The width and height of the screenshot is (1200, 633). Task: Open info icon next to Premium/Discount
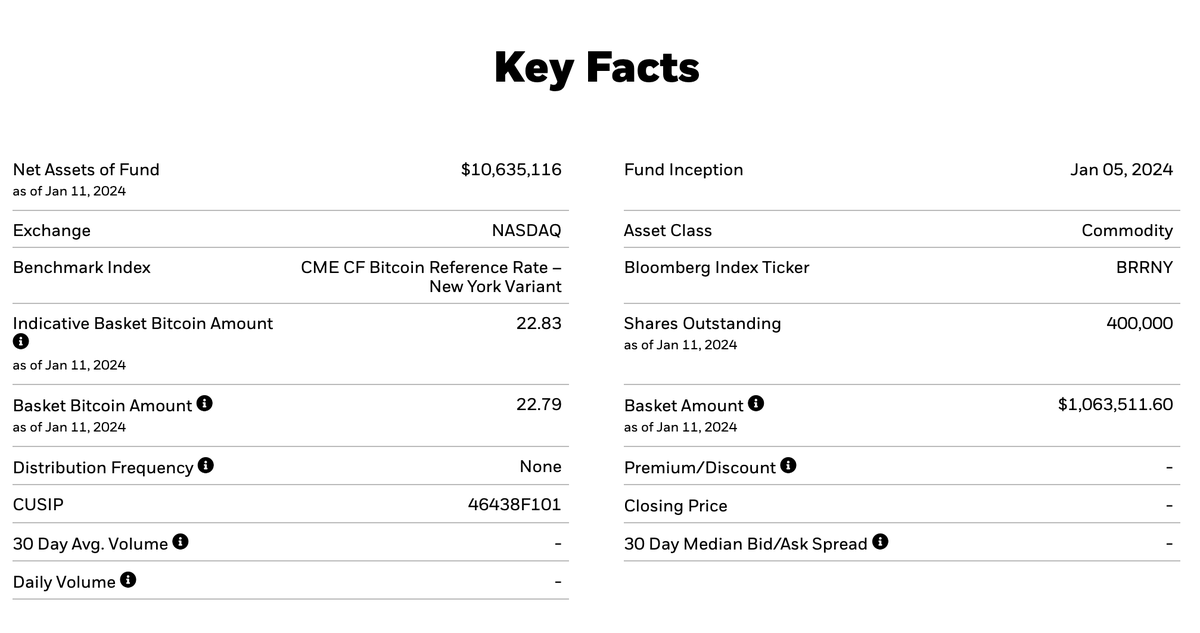(788, 466)
